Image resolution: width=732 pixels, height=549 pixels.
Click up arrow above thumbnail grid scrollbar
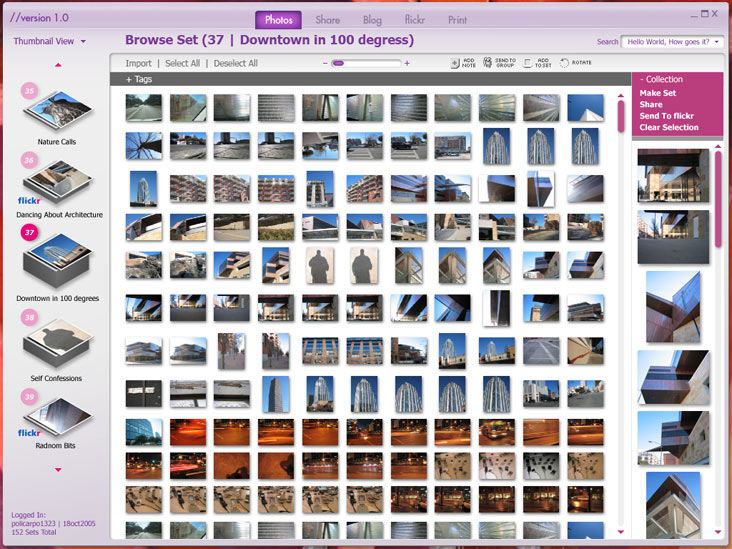tap(620, 95)
